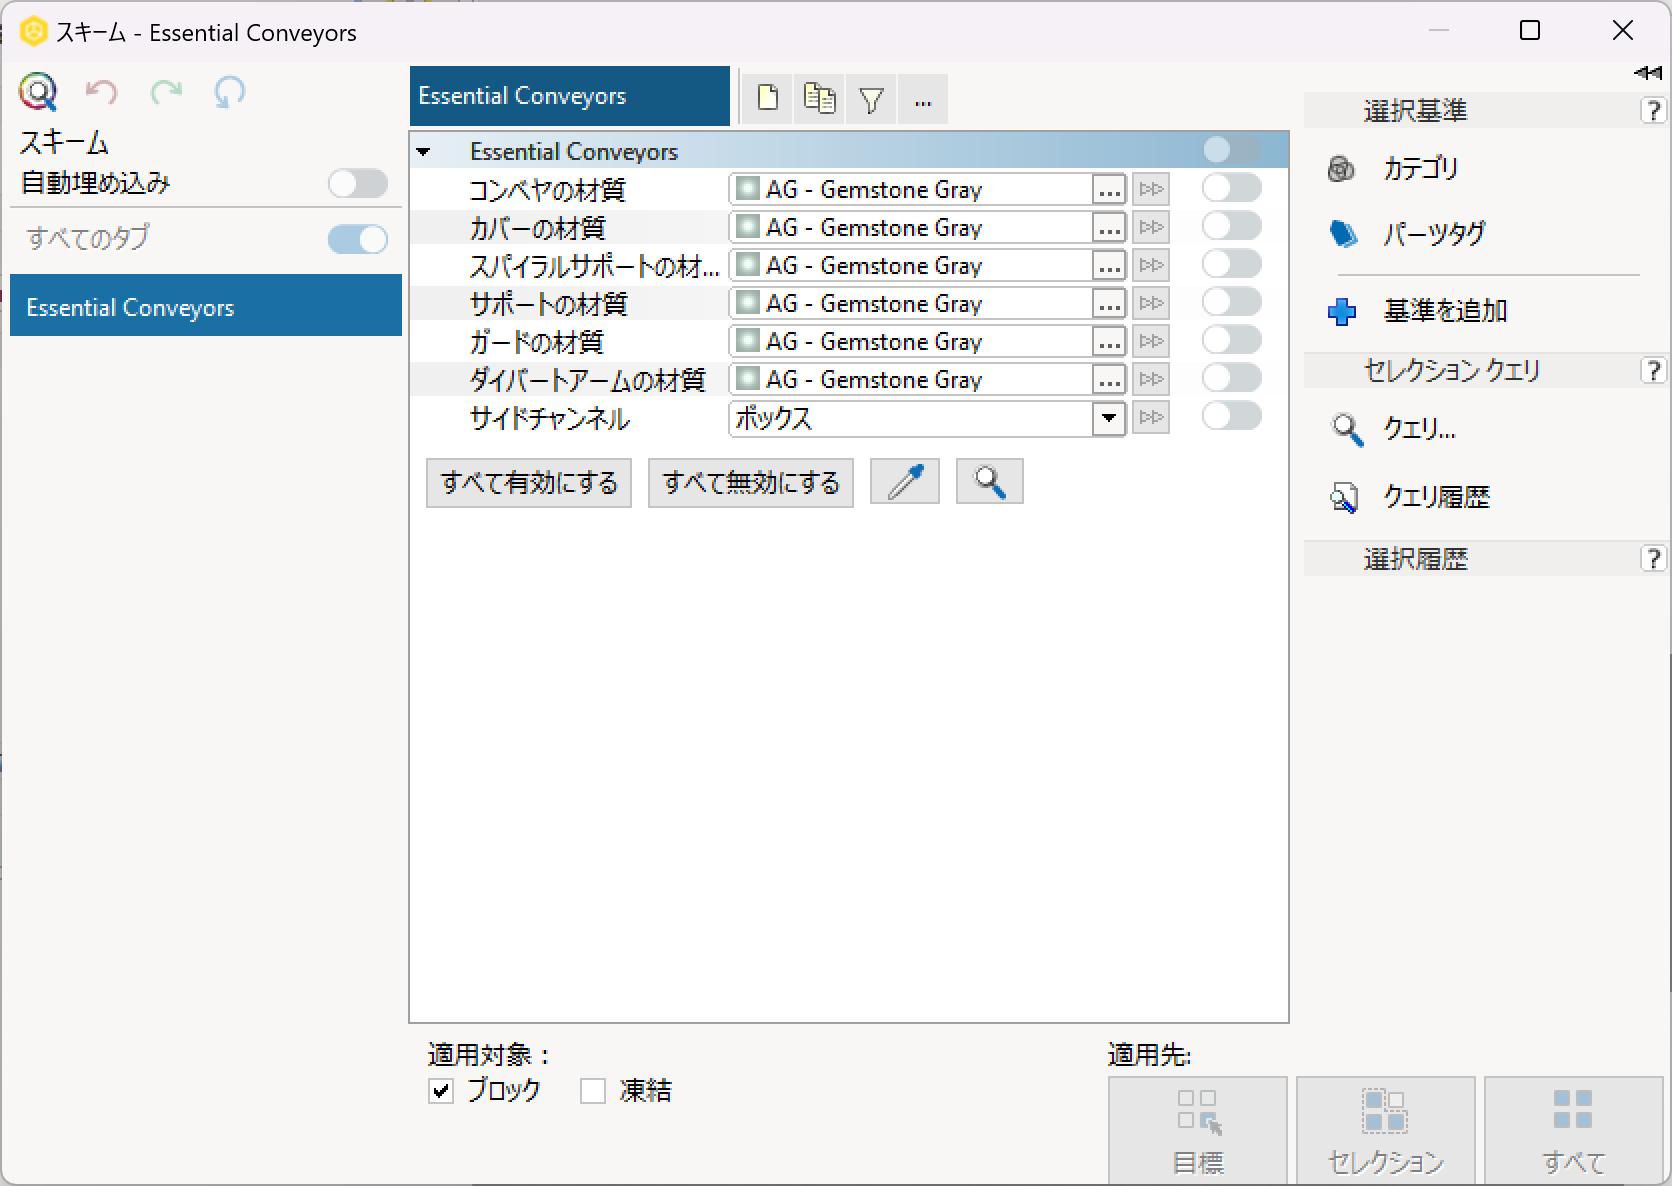Click the すべて apply button
Viewport: 1672px width, 1186px height.
click(1574, 1131)
